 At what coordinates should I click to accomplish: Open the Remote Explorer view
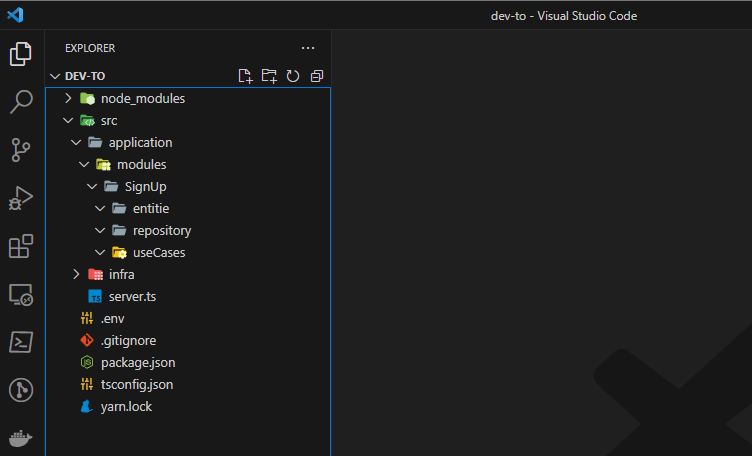(x=21, y=294)
